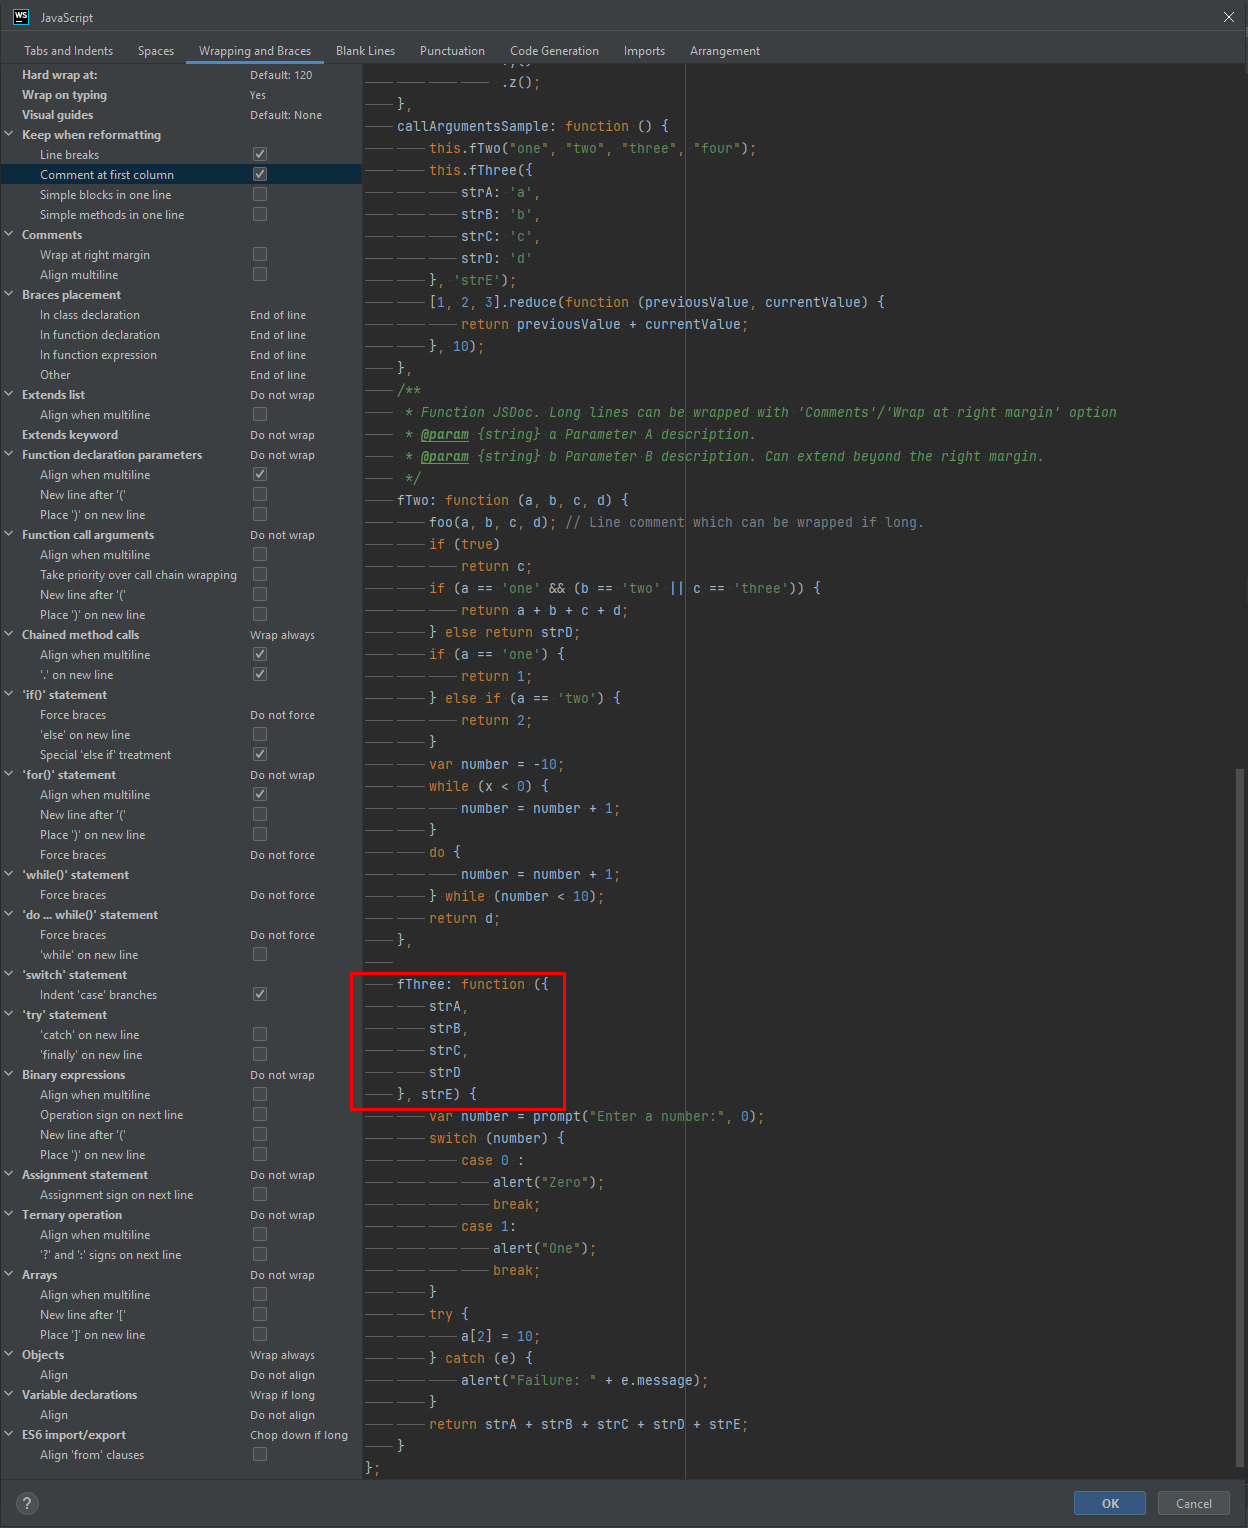Image resolution: width=1248 pixels, height=1528 pixels.
Task: Open the Punctuation tab
Action: click(452, 51)
